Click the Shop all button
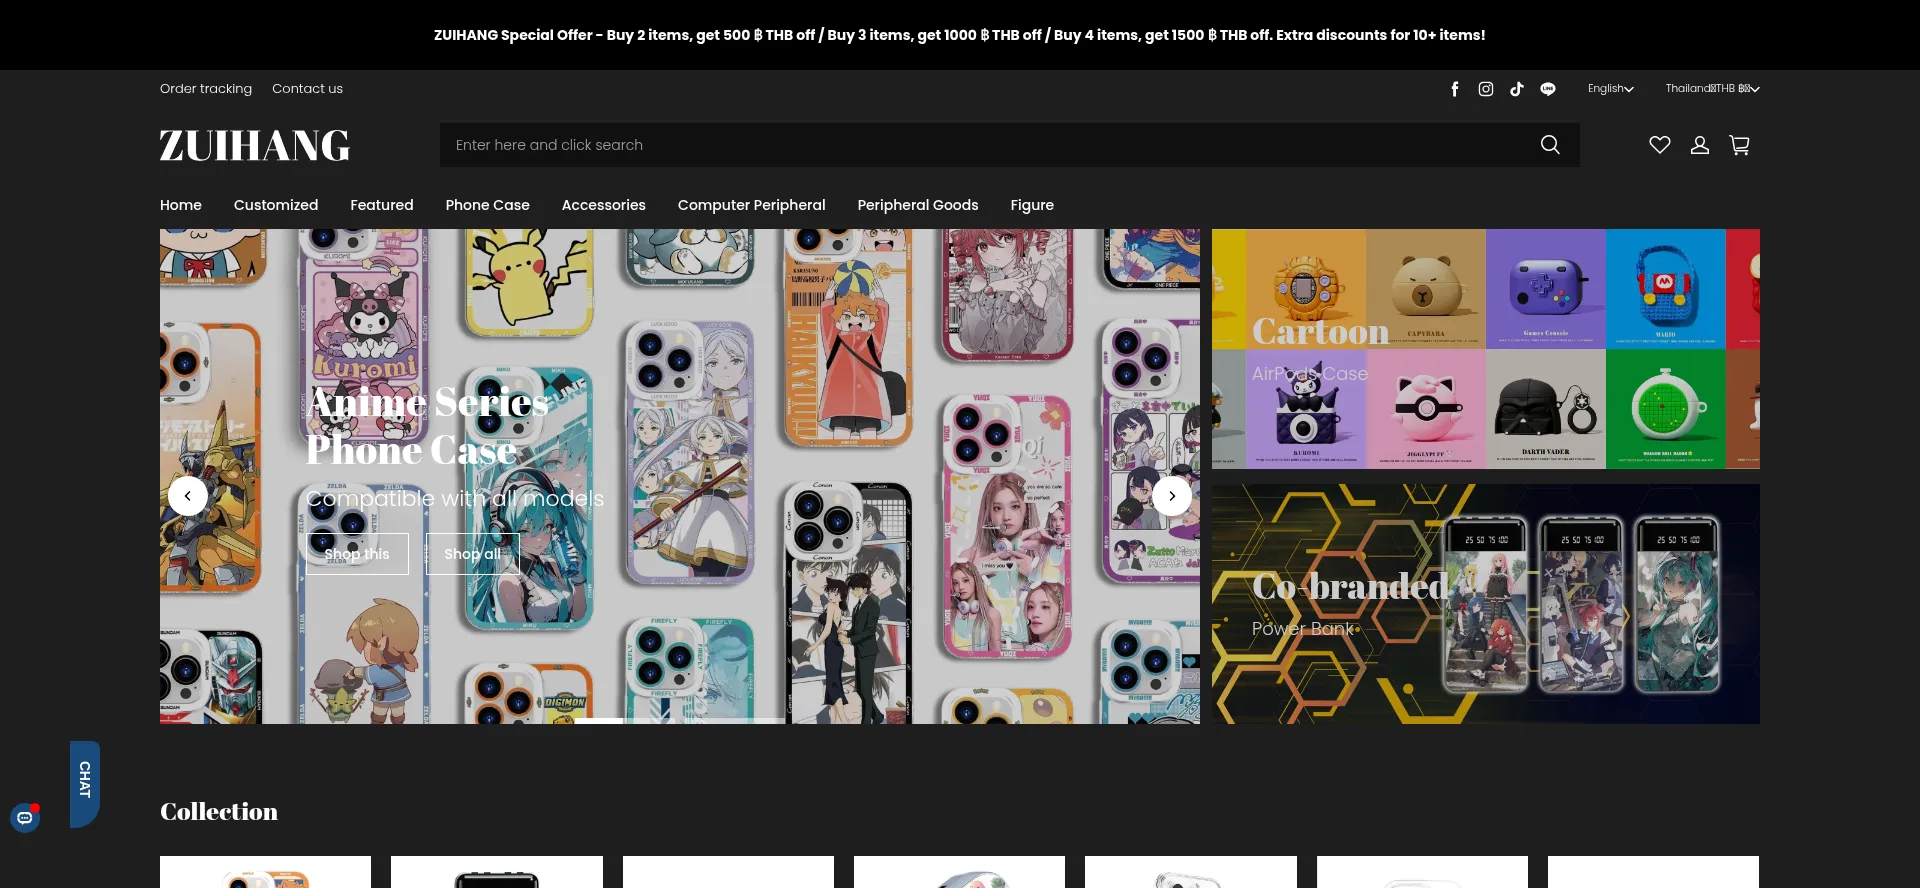The width and height of the screenshot is (1920, 888). point(473,554)
